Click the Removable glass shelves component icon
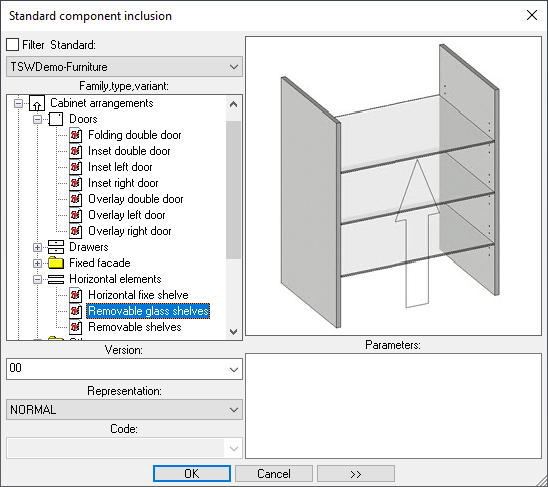Screen dimensions: 548x487 tap(75, 311)
